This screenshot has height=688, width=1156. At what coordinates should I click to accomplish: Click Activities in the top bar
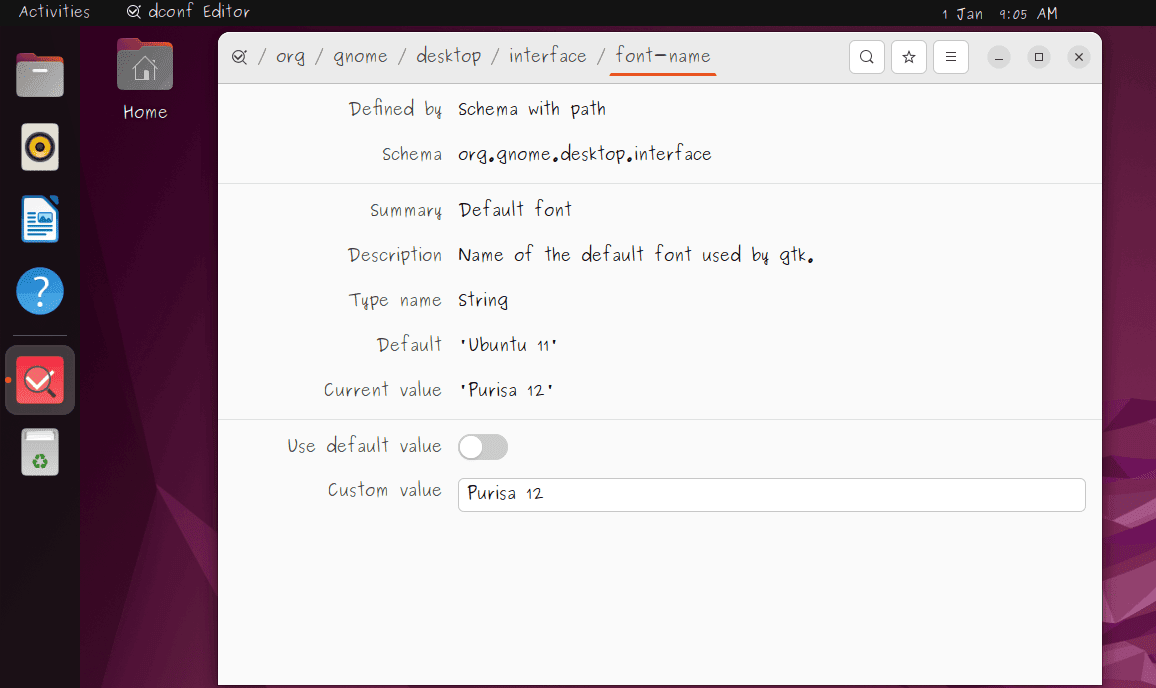tap(54, 13)
